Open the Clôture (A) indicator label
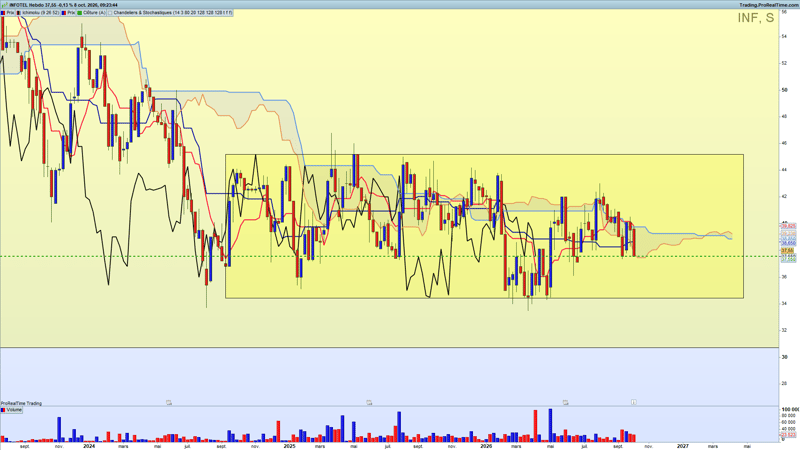Screen dimensions: 800x450 (x=92, y=13)
